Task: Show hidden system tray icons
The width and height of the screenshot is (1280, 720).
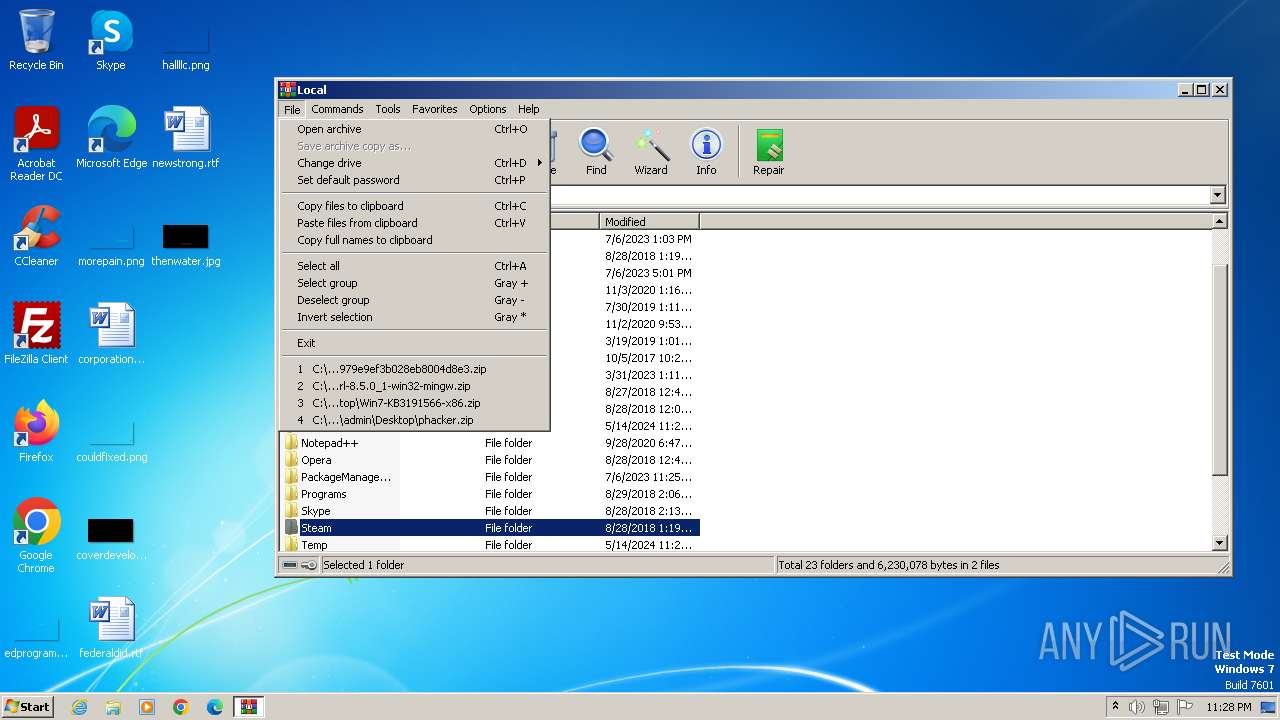Action: [1115, 706]
